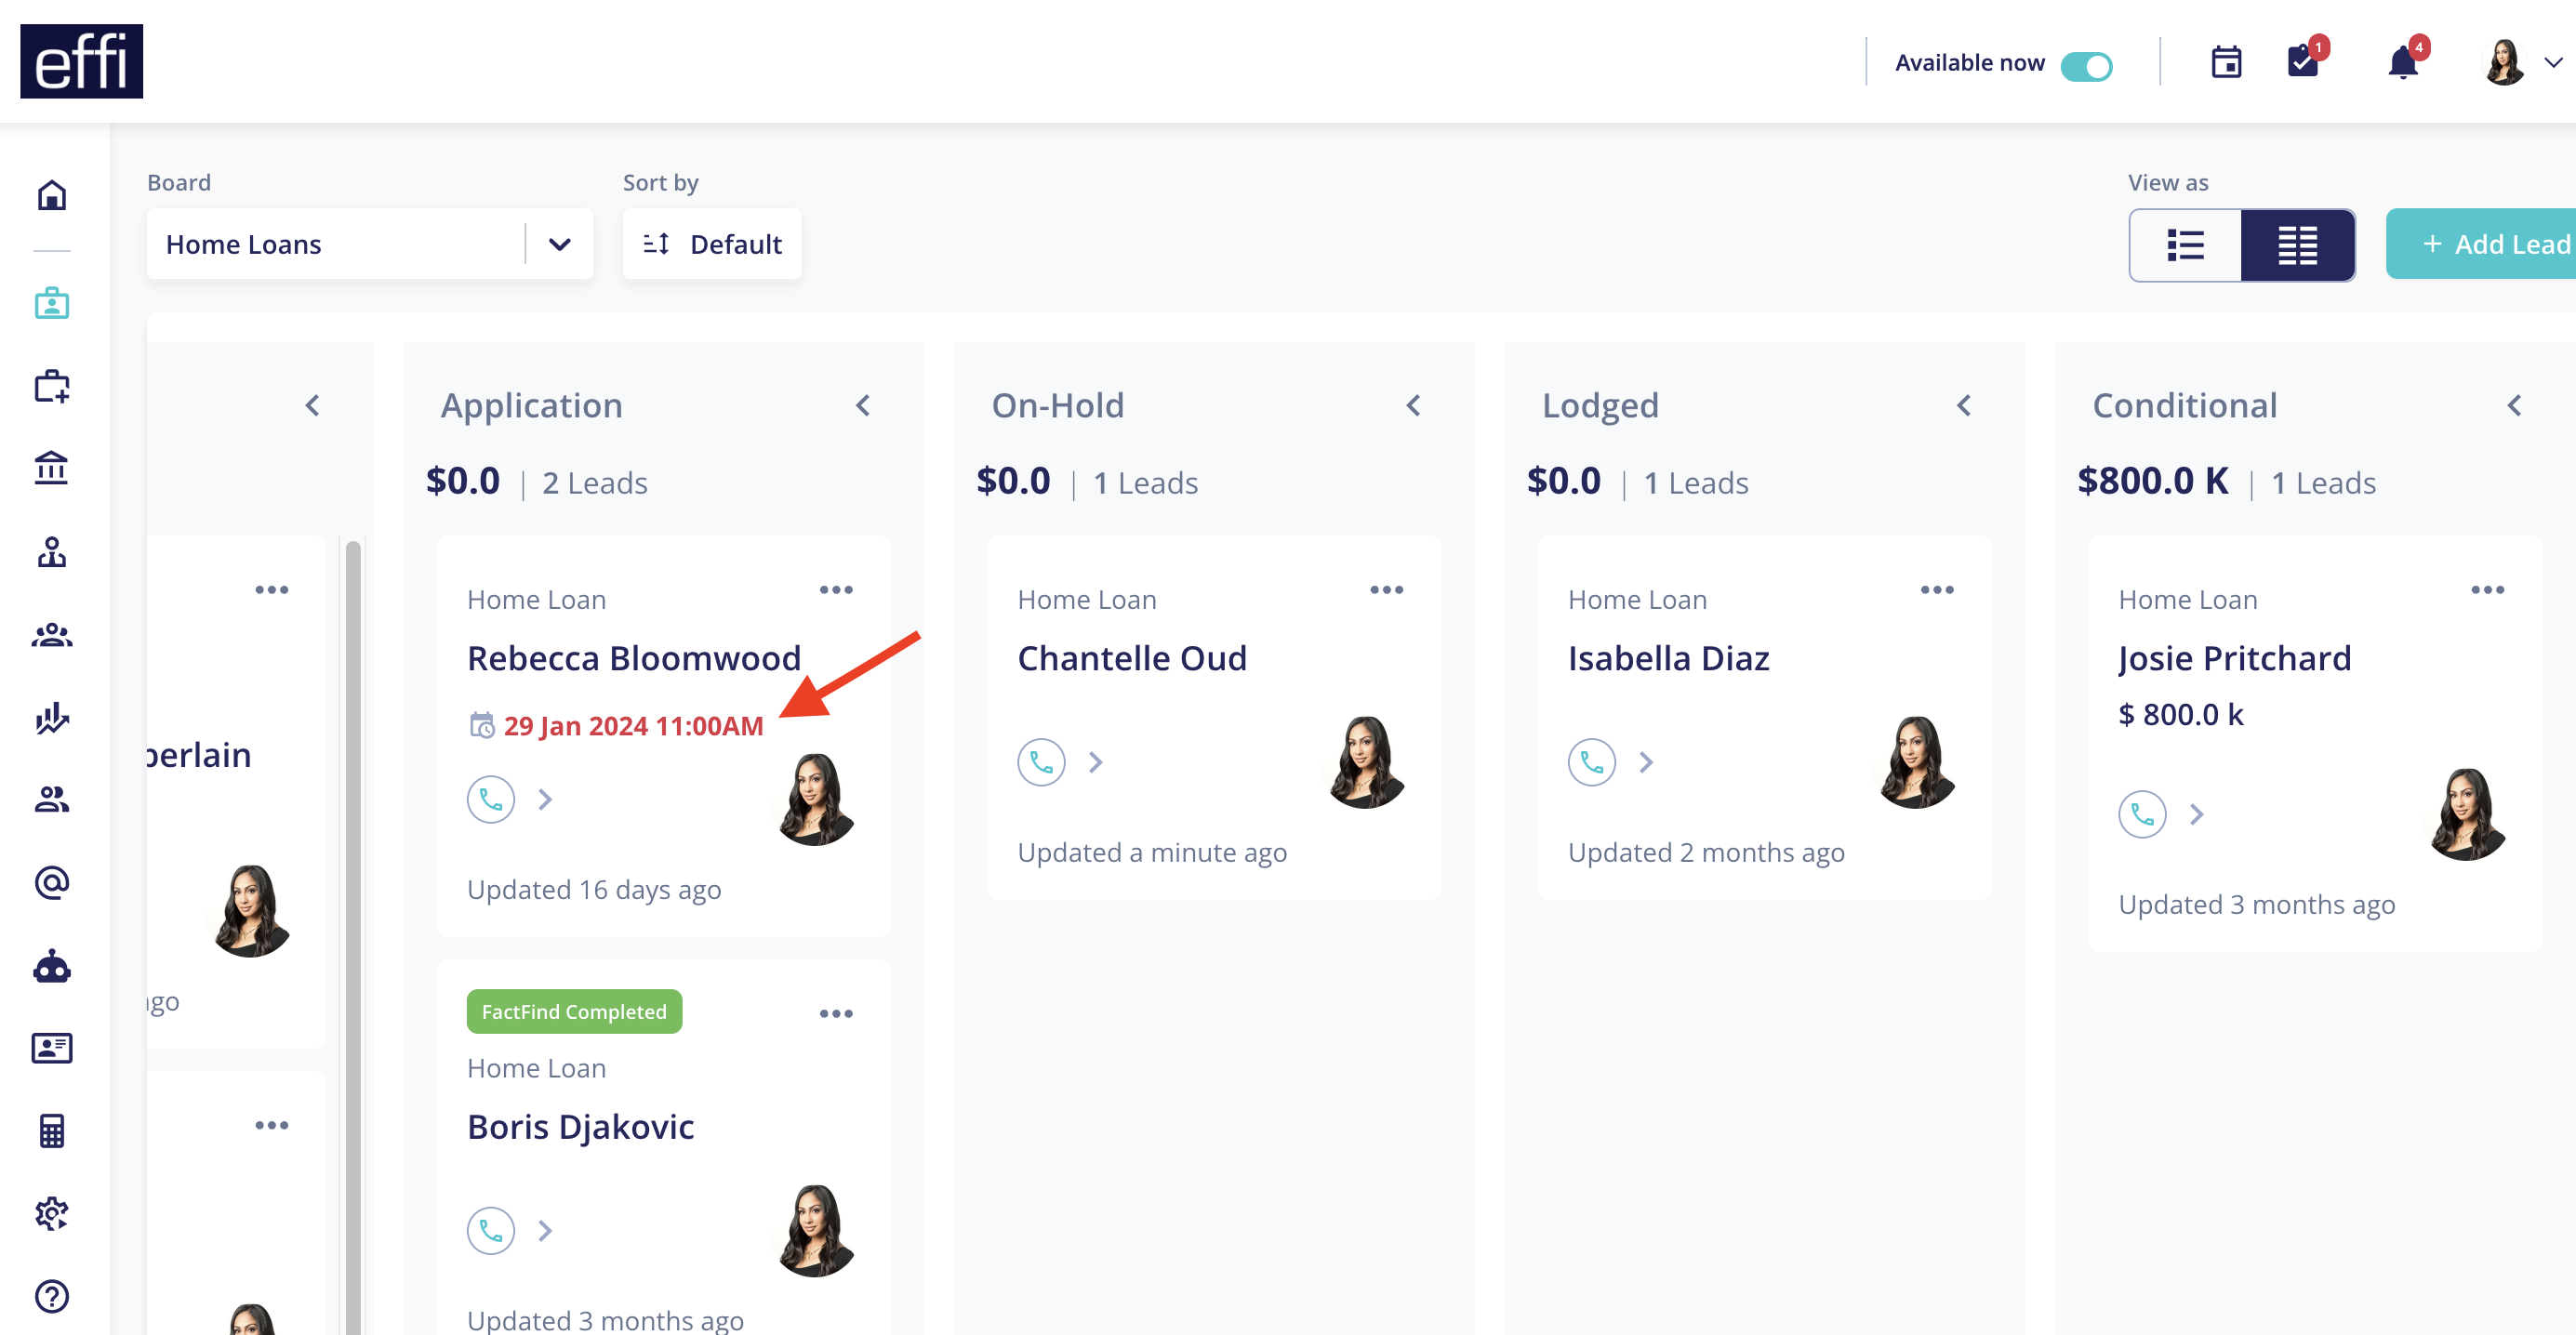The image size is (2576, 1335).
Task: Open the tasks checklist icon with badge
Action: [x=2304, y=60]
